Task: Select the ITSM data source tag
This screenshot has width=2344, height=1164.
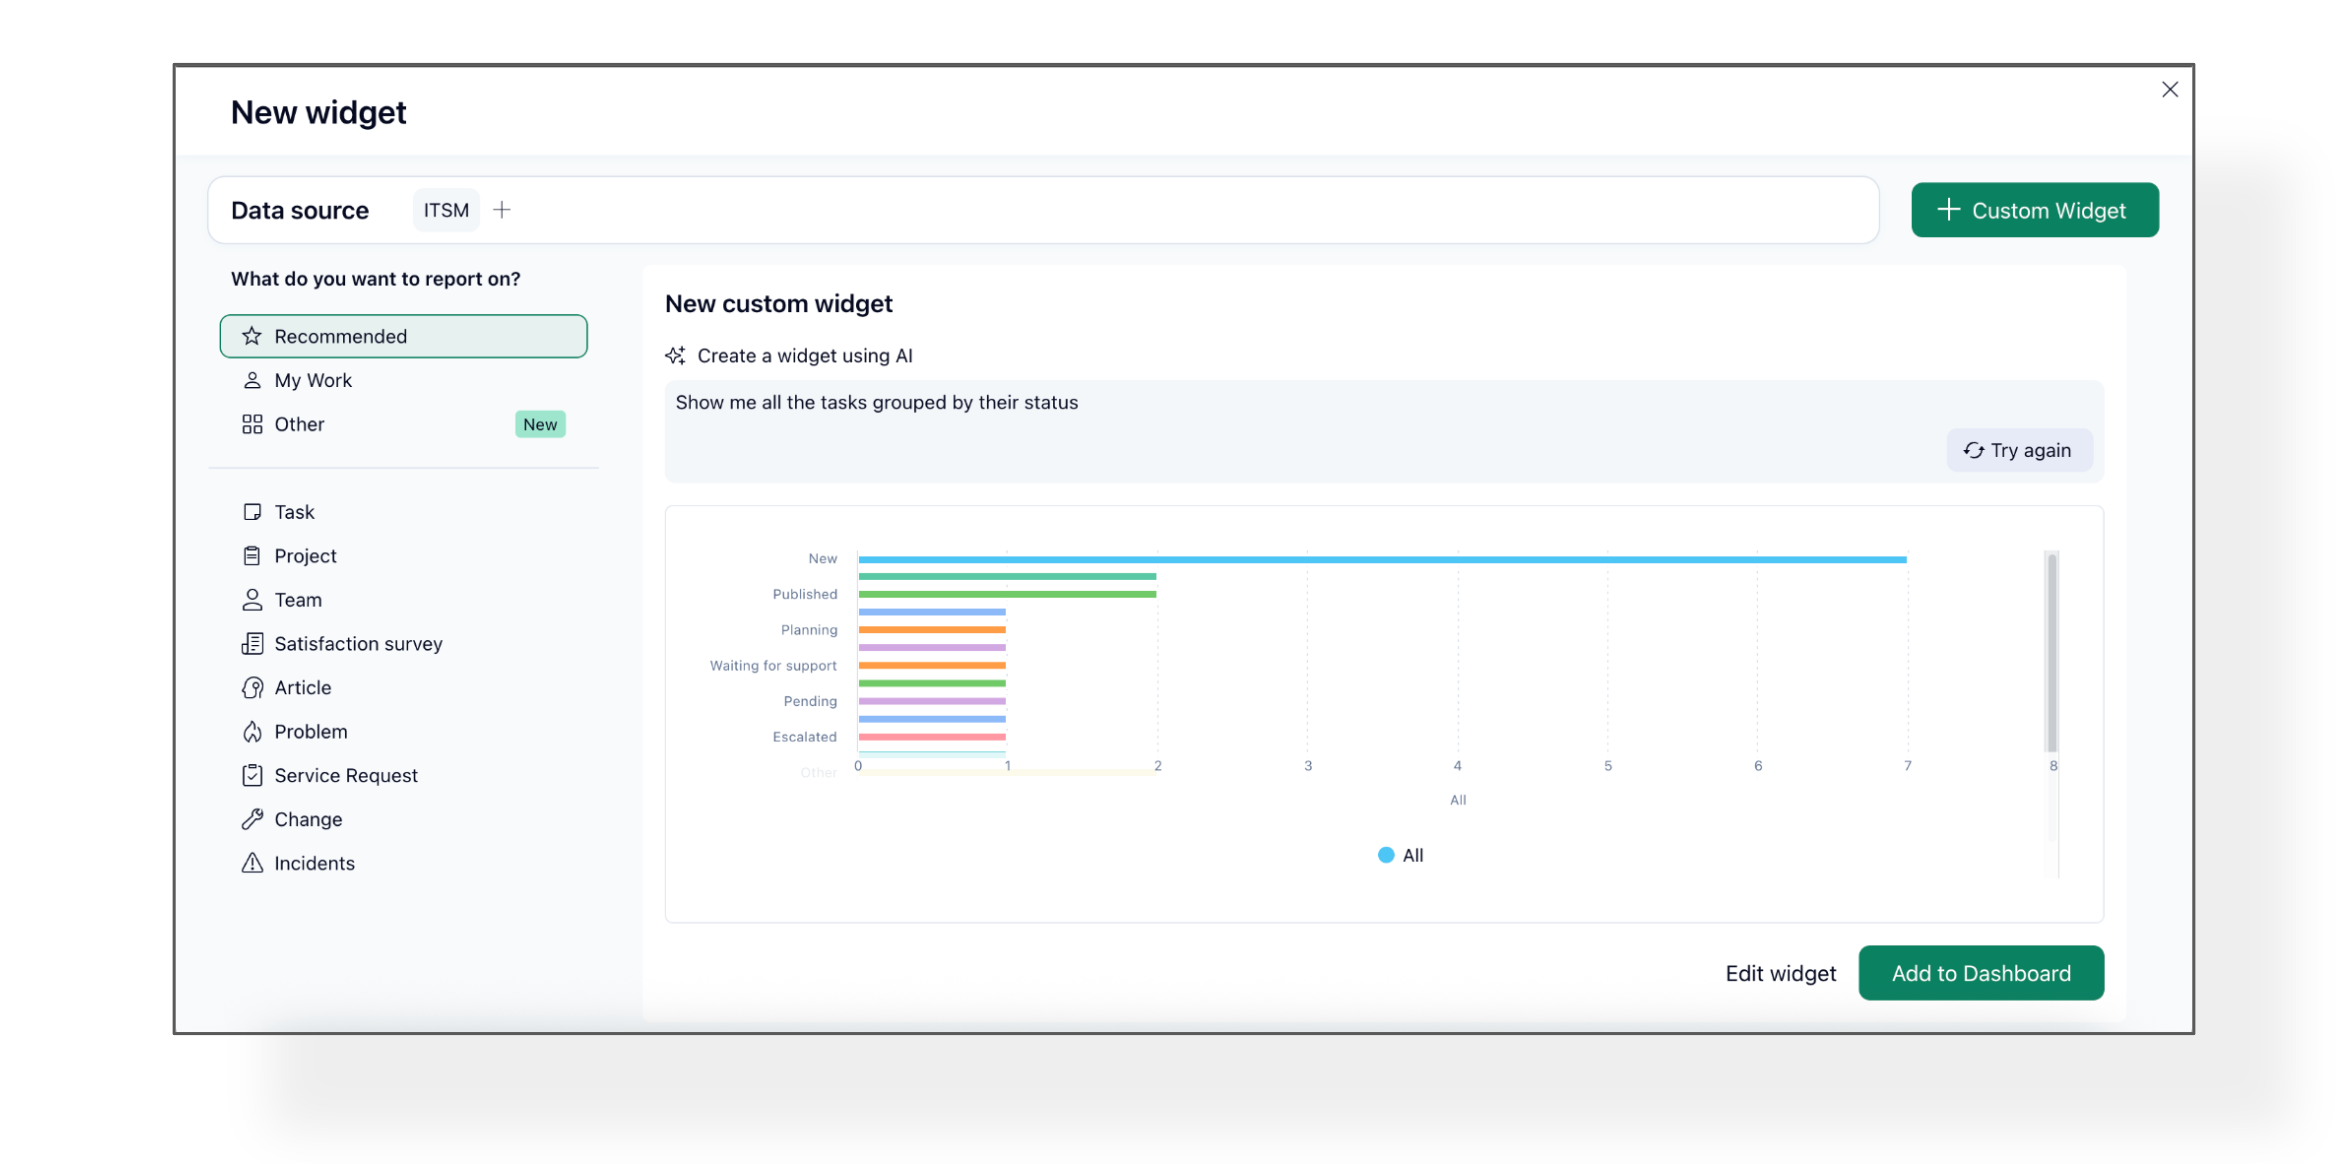Action: pos(446,210)
